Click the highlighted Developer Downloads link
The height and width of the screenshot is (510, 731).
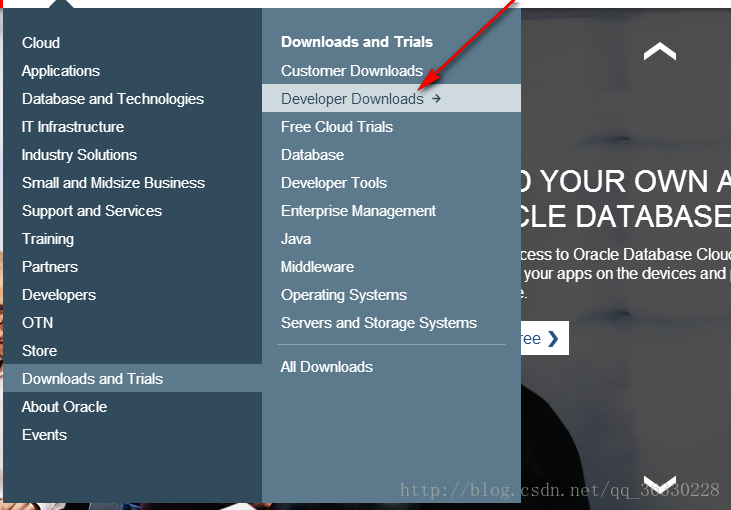click(391, 98)
